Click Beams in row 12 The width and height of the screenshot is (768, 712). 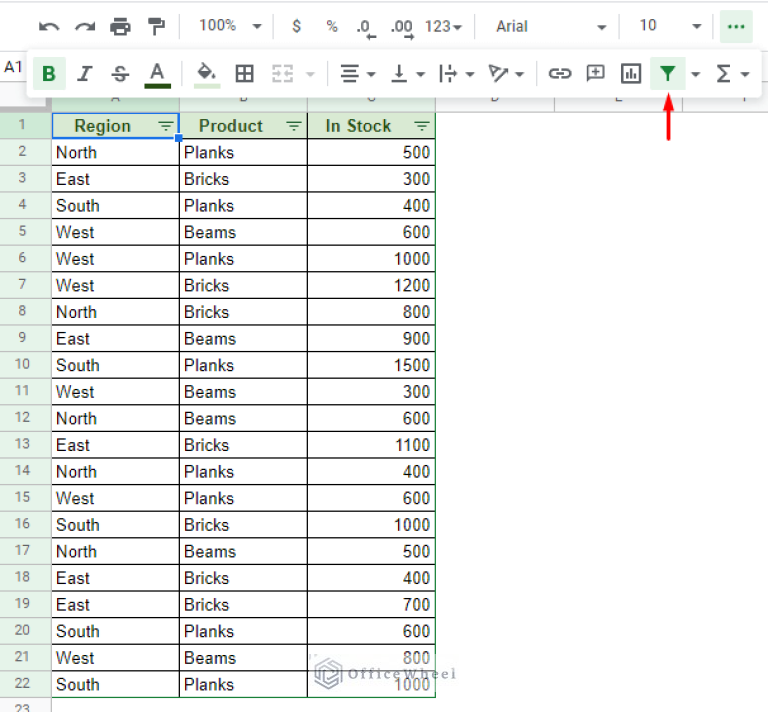click(243, 419)
